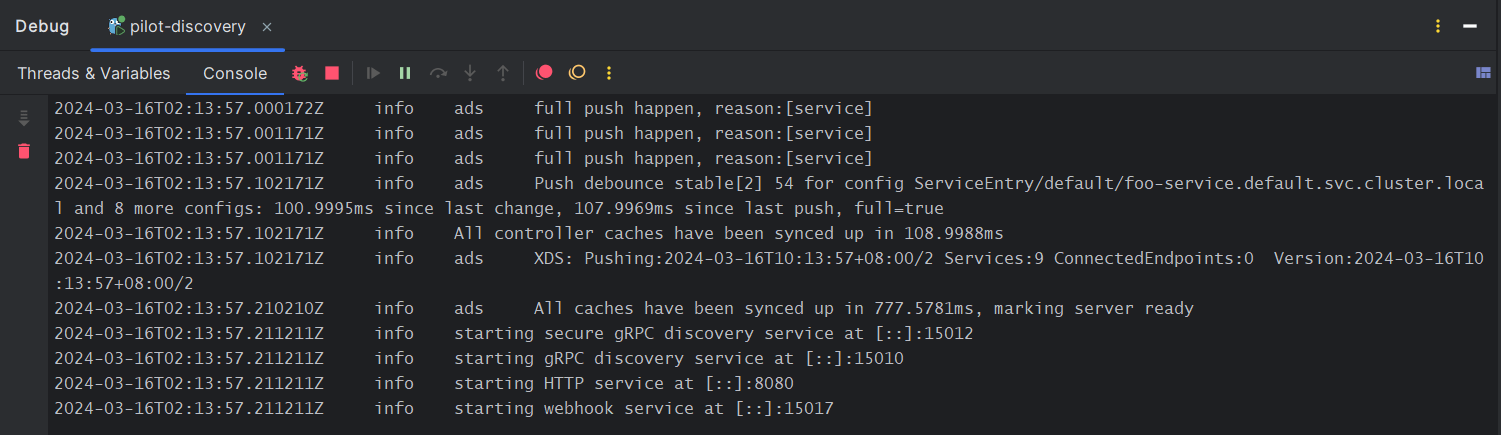Click the Step Over icon
1501x435 pixels.
point(437,73)
